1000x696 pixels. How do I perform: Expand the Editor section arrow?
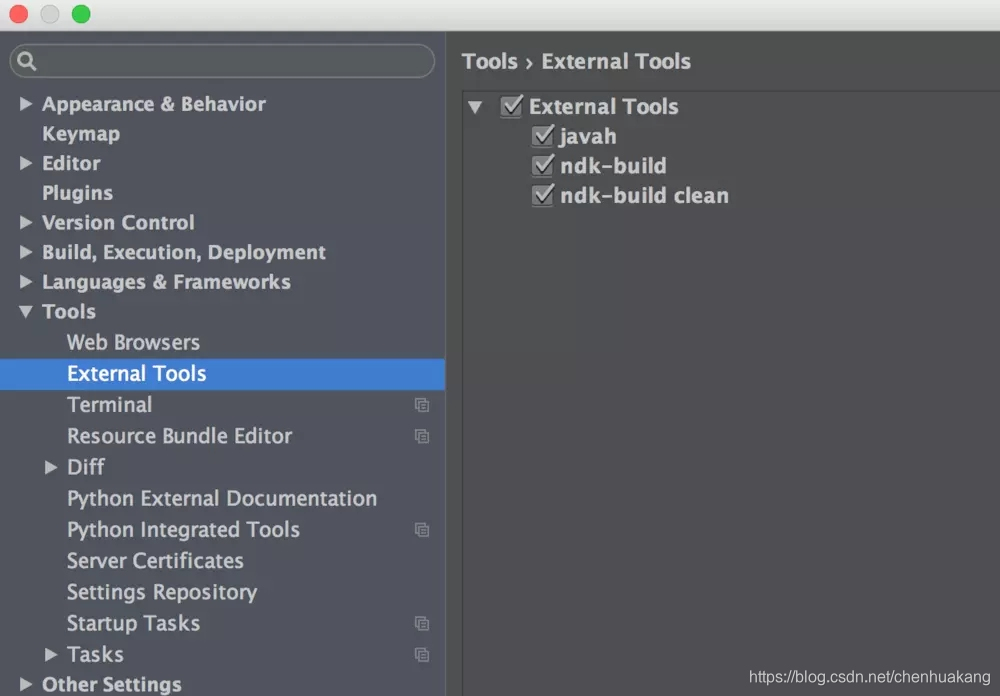26,163
